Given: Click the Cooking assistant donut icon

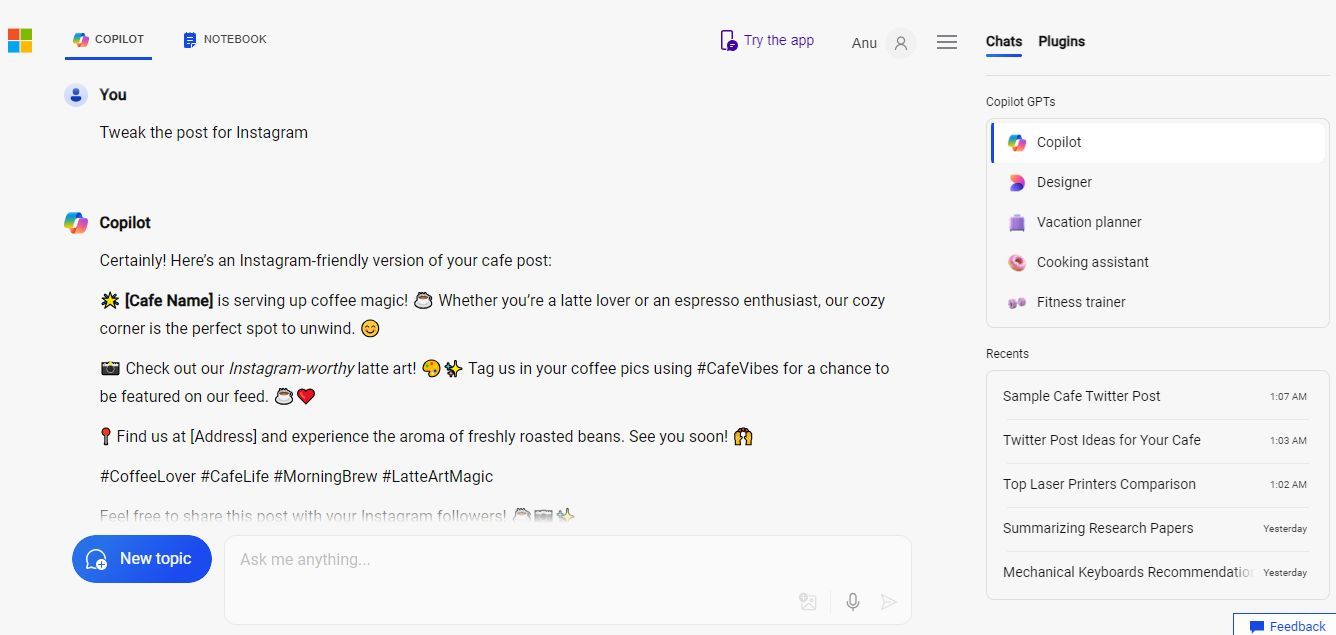Looking at the screenshot, I should click(x=1017, y=262).
